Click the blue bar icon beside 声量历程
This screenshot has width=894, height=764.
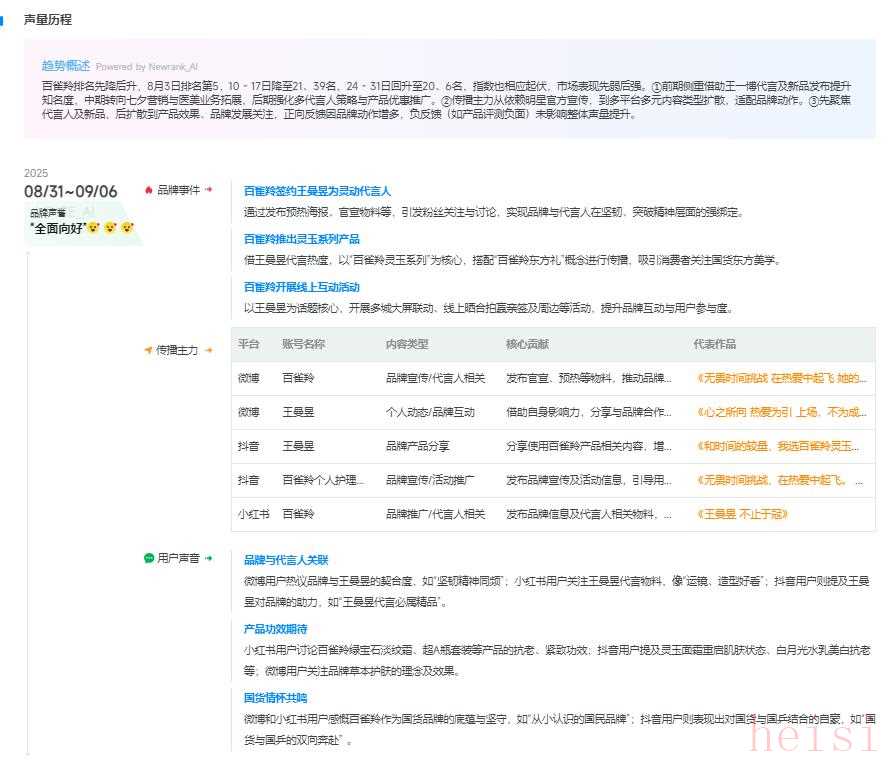tap(3, 20)
